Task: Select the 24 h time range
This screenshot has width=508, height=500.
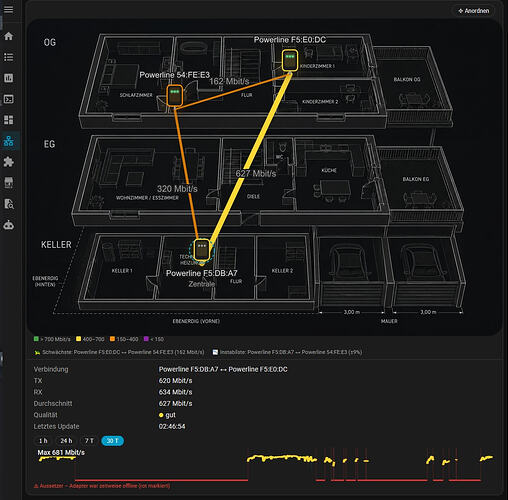Action: [66, 441]
